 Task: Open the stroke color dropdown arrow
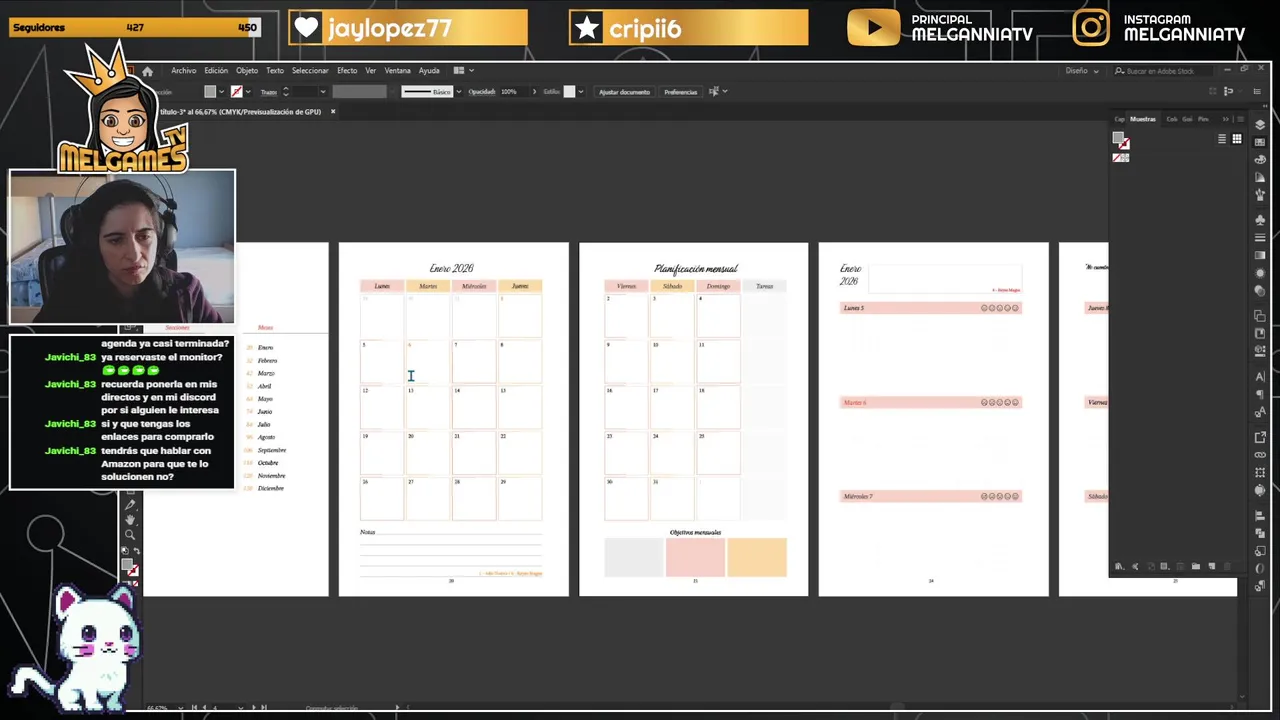click(248, 91)
